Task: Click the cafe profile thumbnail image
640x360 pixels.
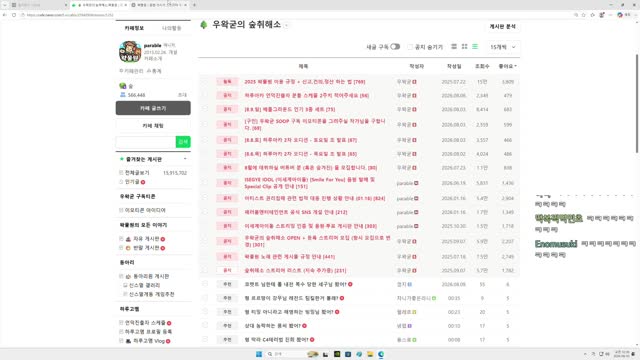Action: coord(130,51)
